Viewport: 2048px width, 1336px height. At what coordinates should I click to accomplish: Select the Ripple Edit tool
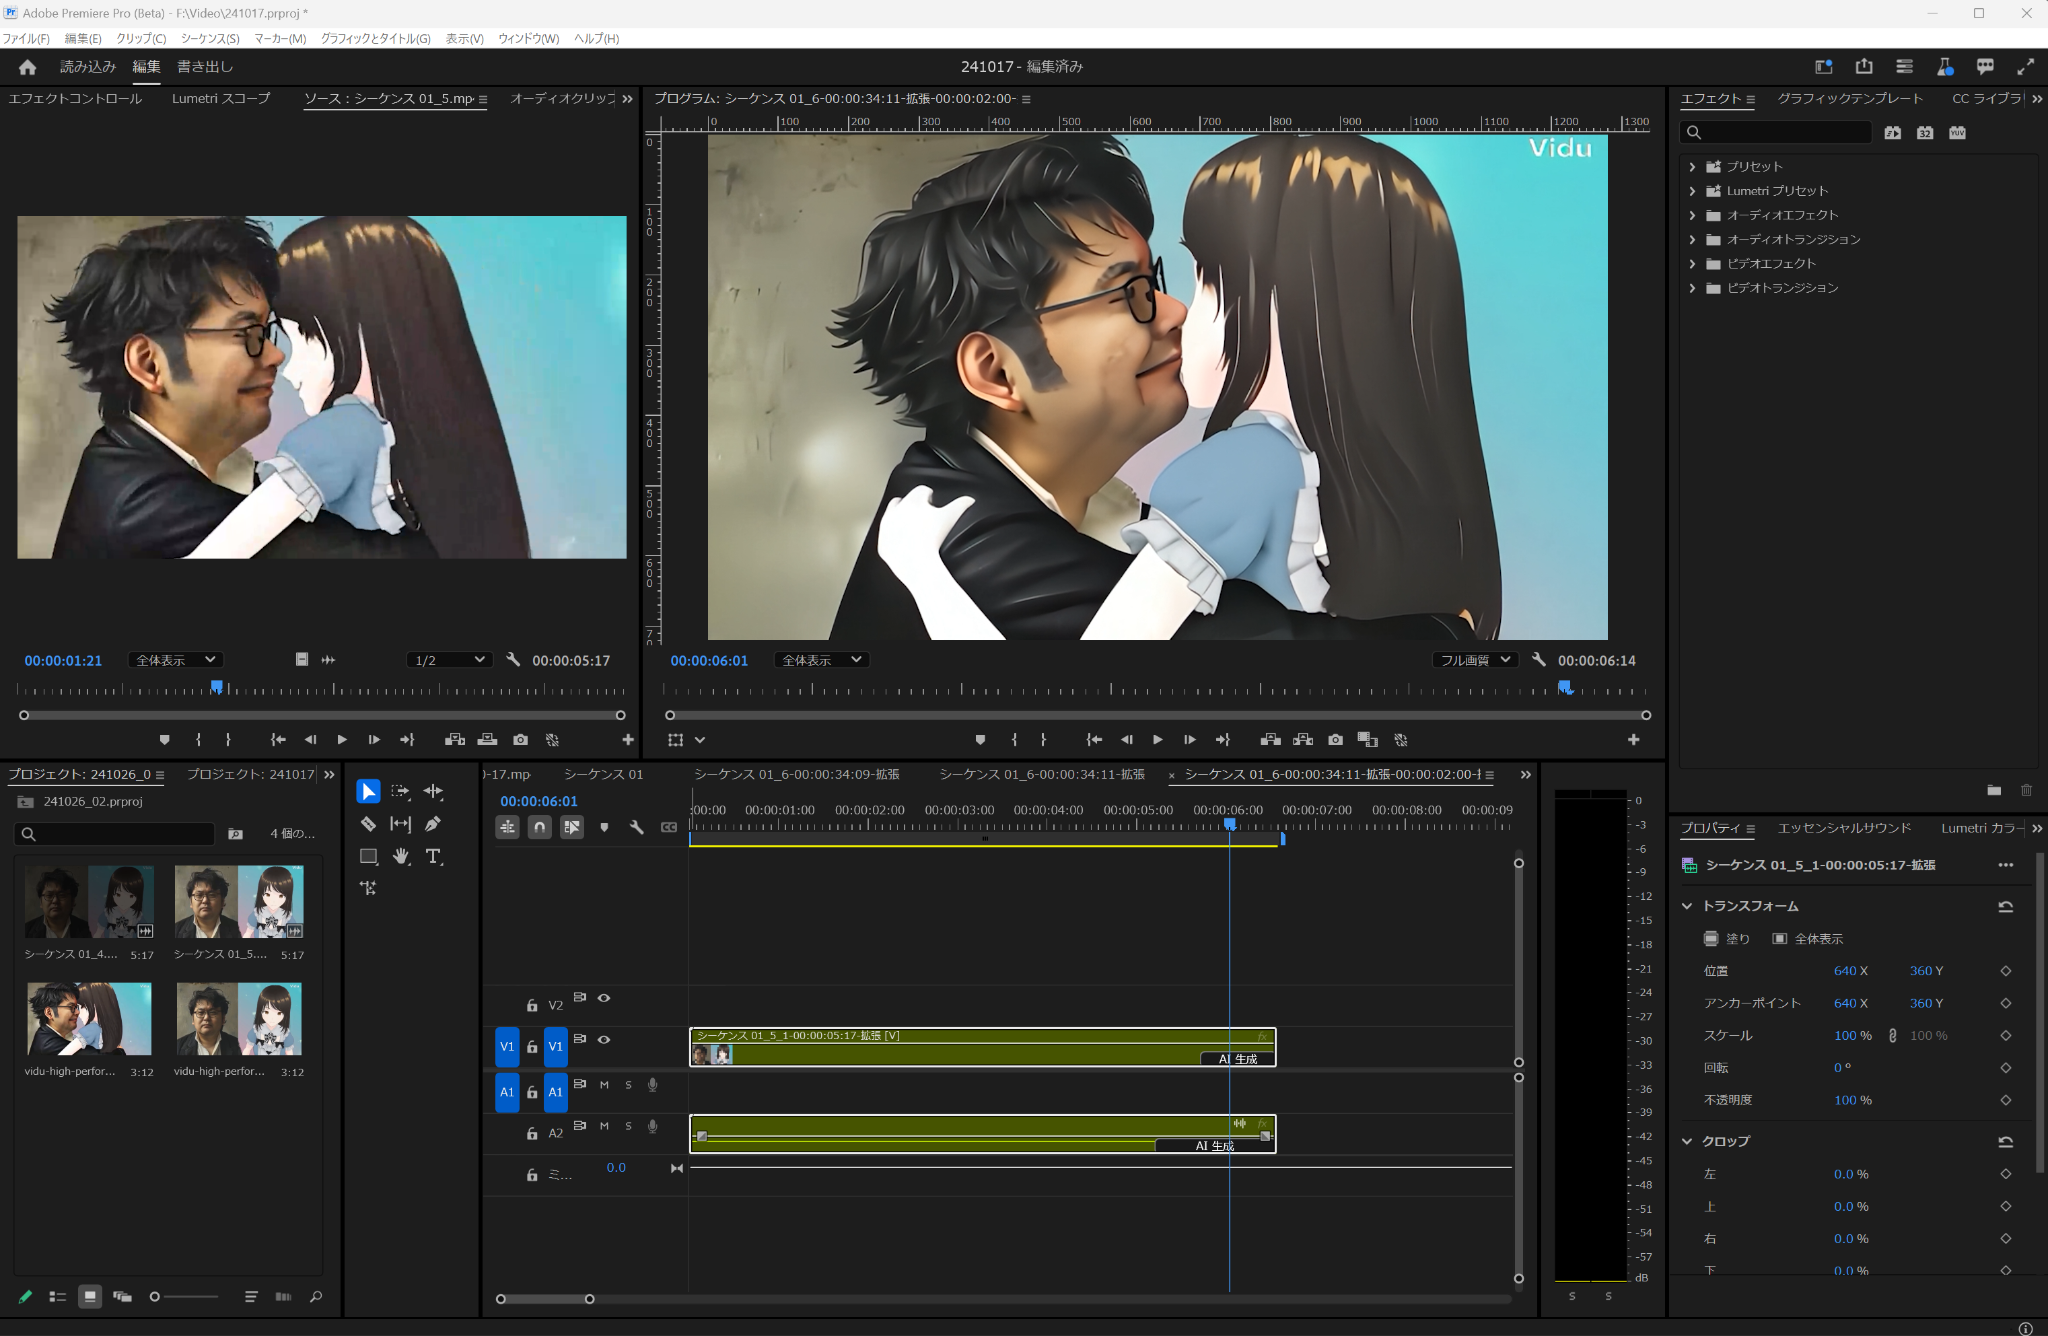(x=433, y=792)
